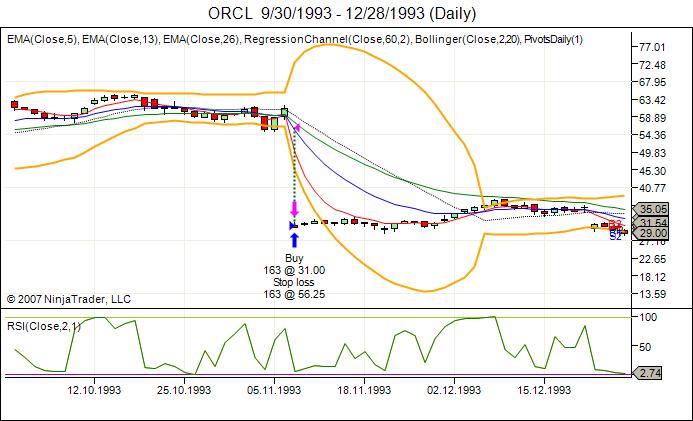Click the 77.01 price axis label
This screenshot has width=693, height=421.
coord(652,47)
